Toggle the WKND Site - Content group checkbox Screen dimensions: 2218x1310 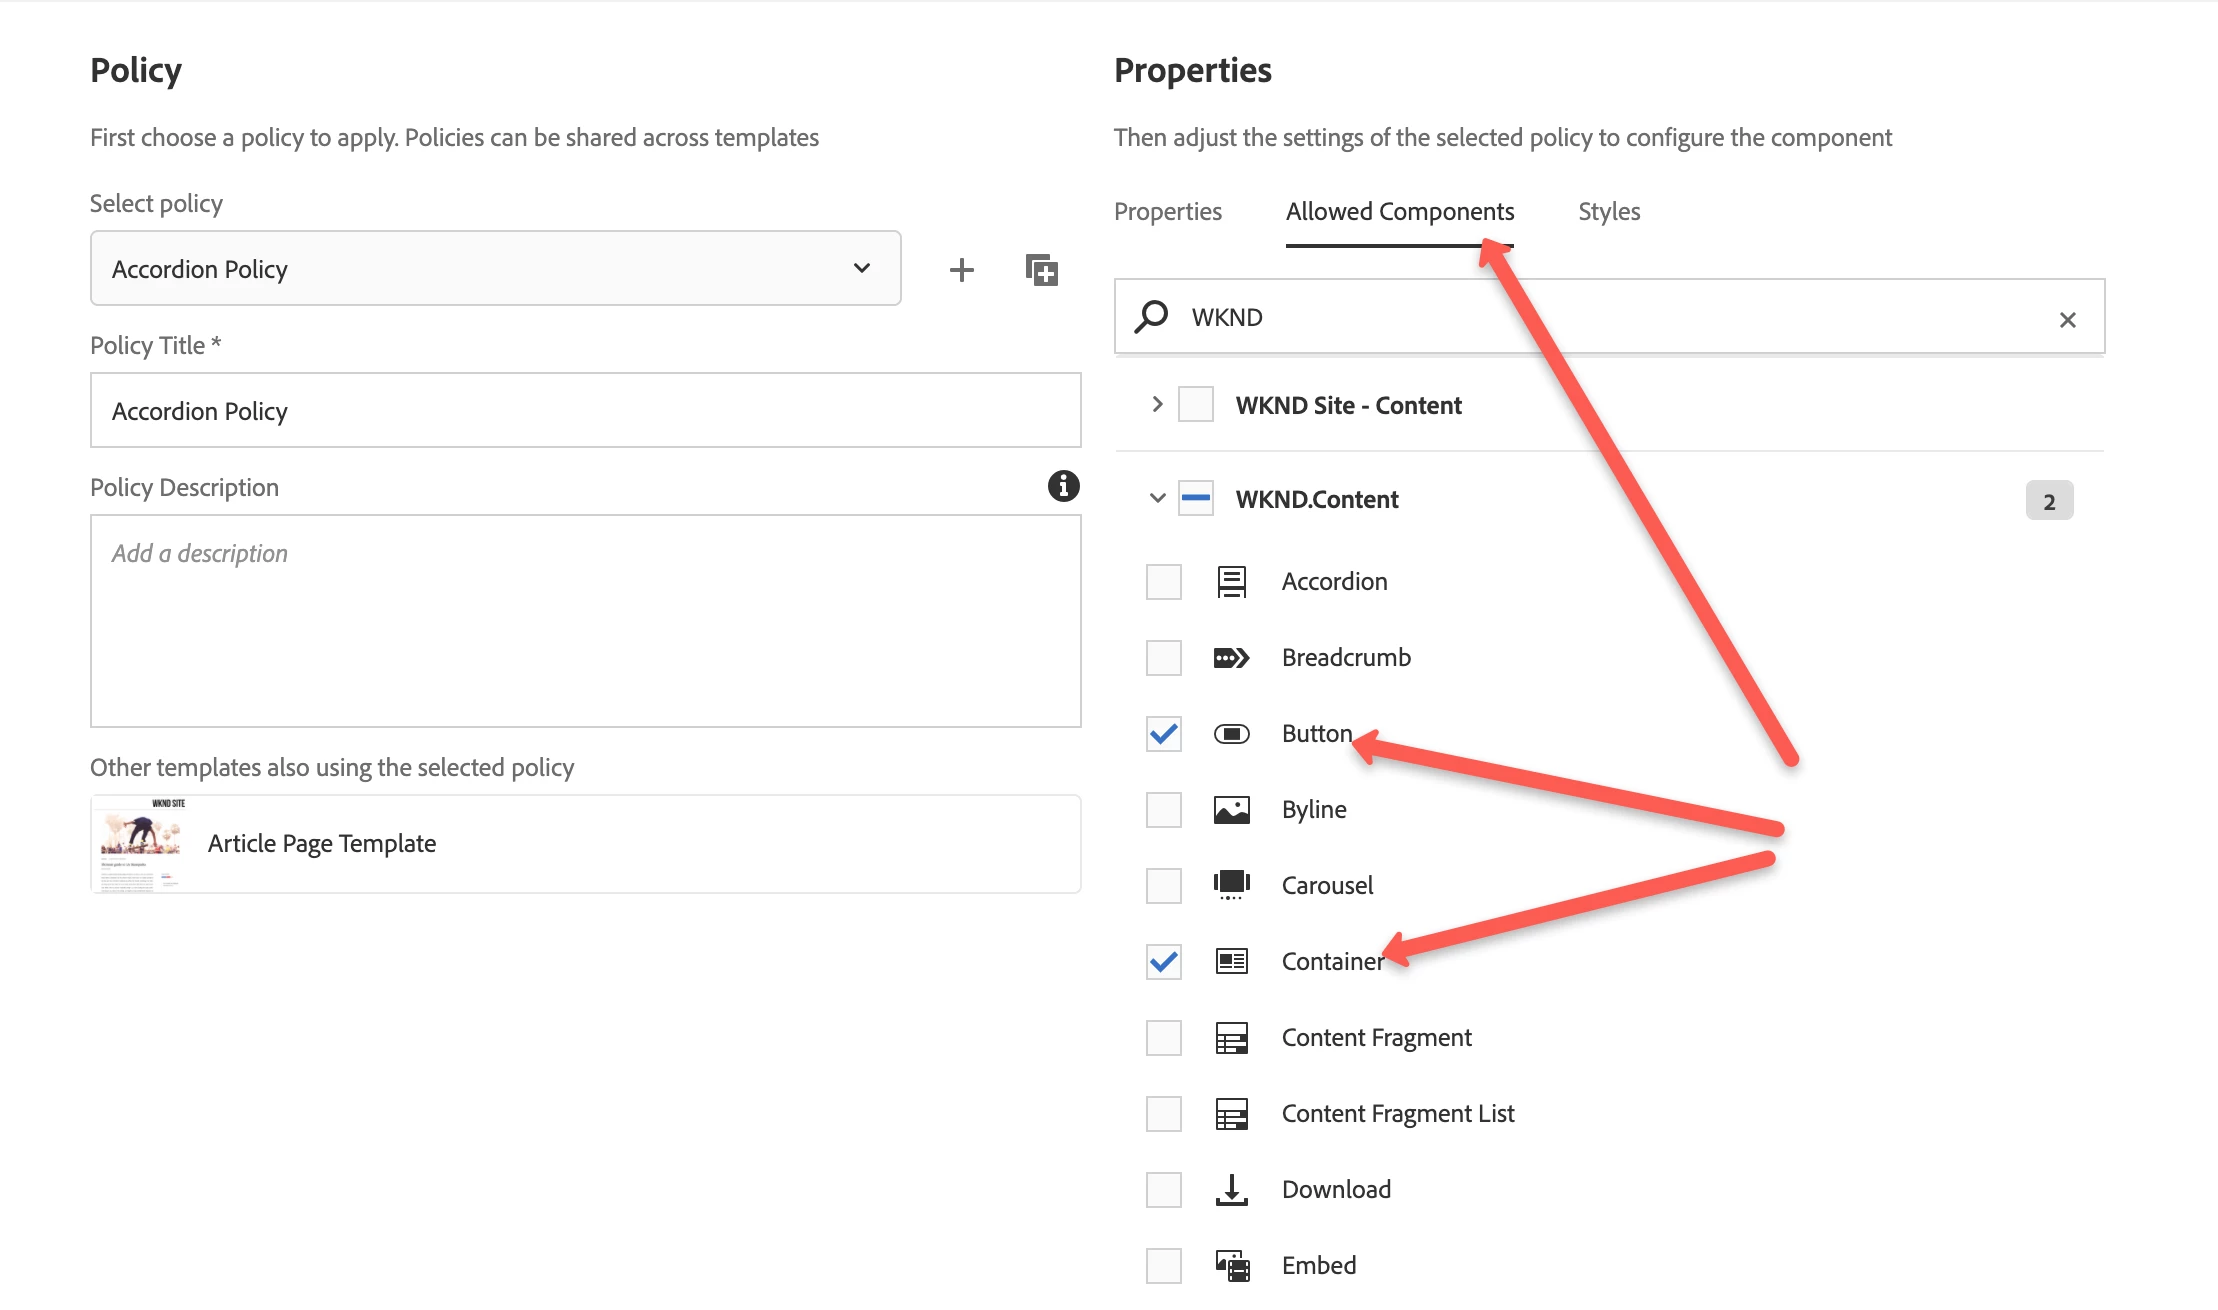1195,404
